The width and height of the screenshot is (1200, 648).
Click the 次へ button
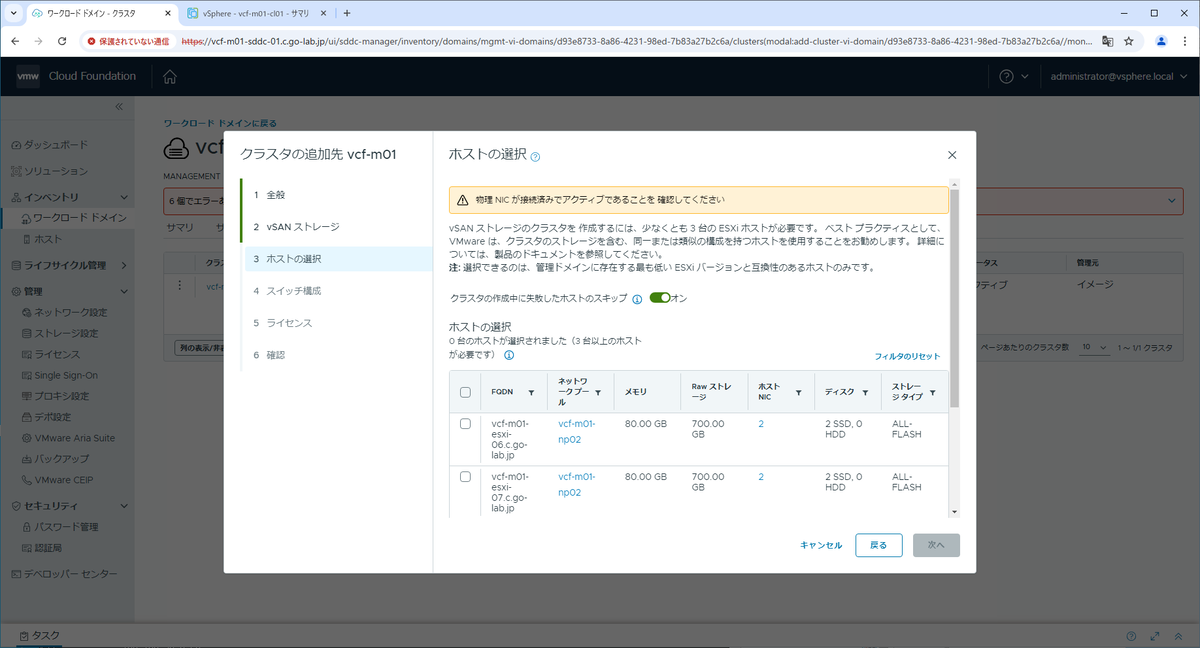click(x=936, y=545)
